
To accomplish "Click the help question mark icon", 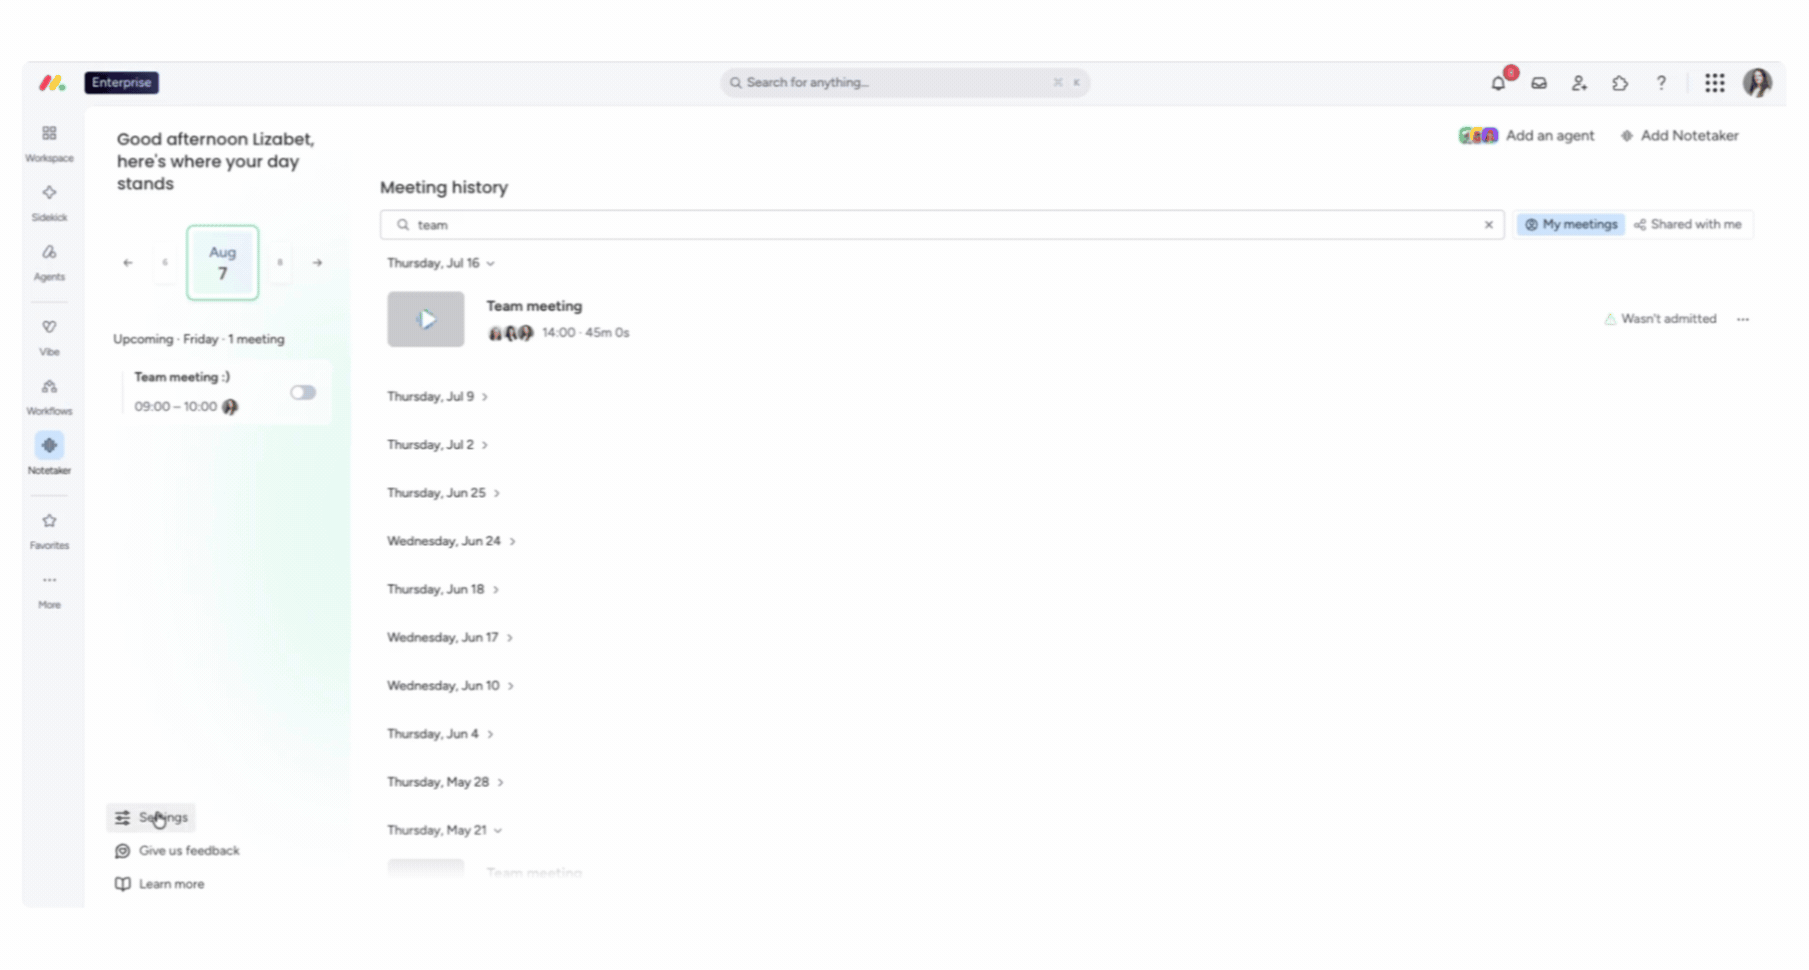I will (1661, 83).
